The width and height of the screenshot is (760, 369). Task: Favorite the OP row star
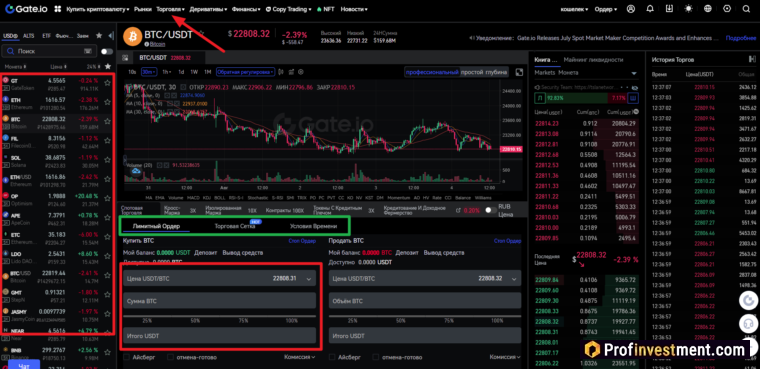pyautogui.click(x=108, y=199)
